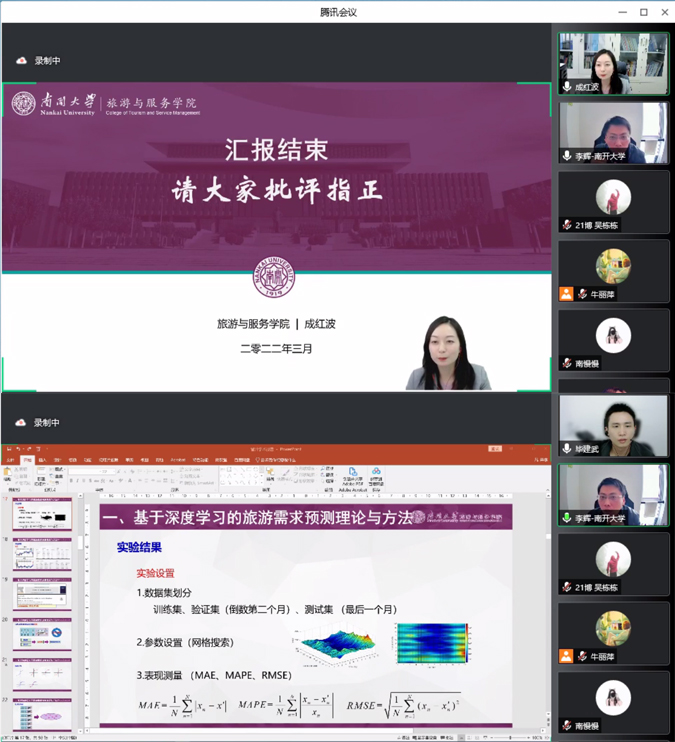675x742 pixels.
Task: Click the cloud recording icon in top panel
Action: [21, 61]
